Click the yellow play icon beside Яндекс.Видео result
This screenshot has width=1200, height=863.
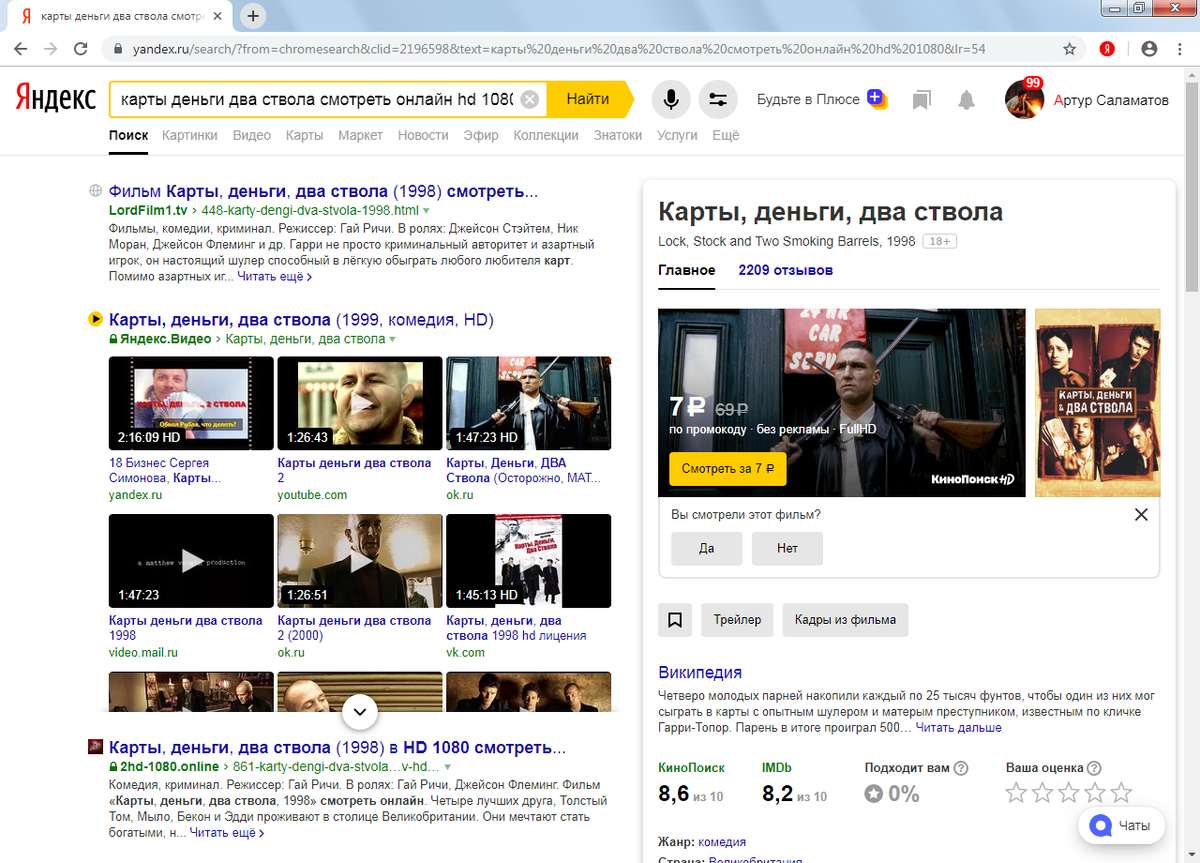pos(95,320)
